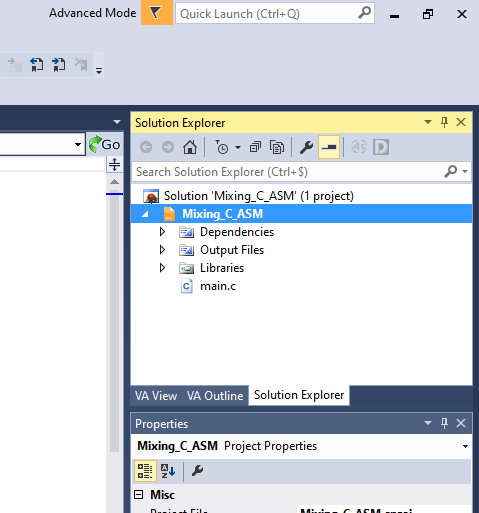Screen dimensions: 479x513
Task: Open Properties wrench icon in Solution Explorer toolbar
Action: pos(306,147)
